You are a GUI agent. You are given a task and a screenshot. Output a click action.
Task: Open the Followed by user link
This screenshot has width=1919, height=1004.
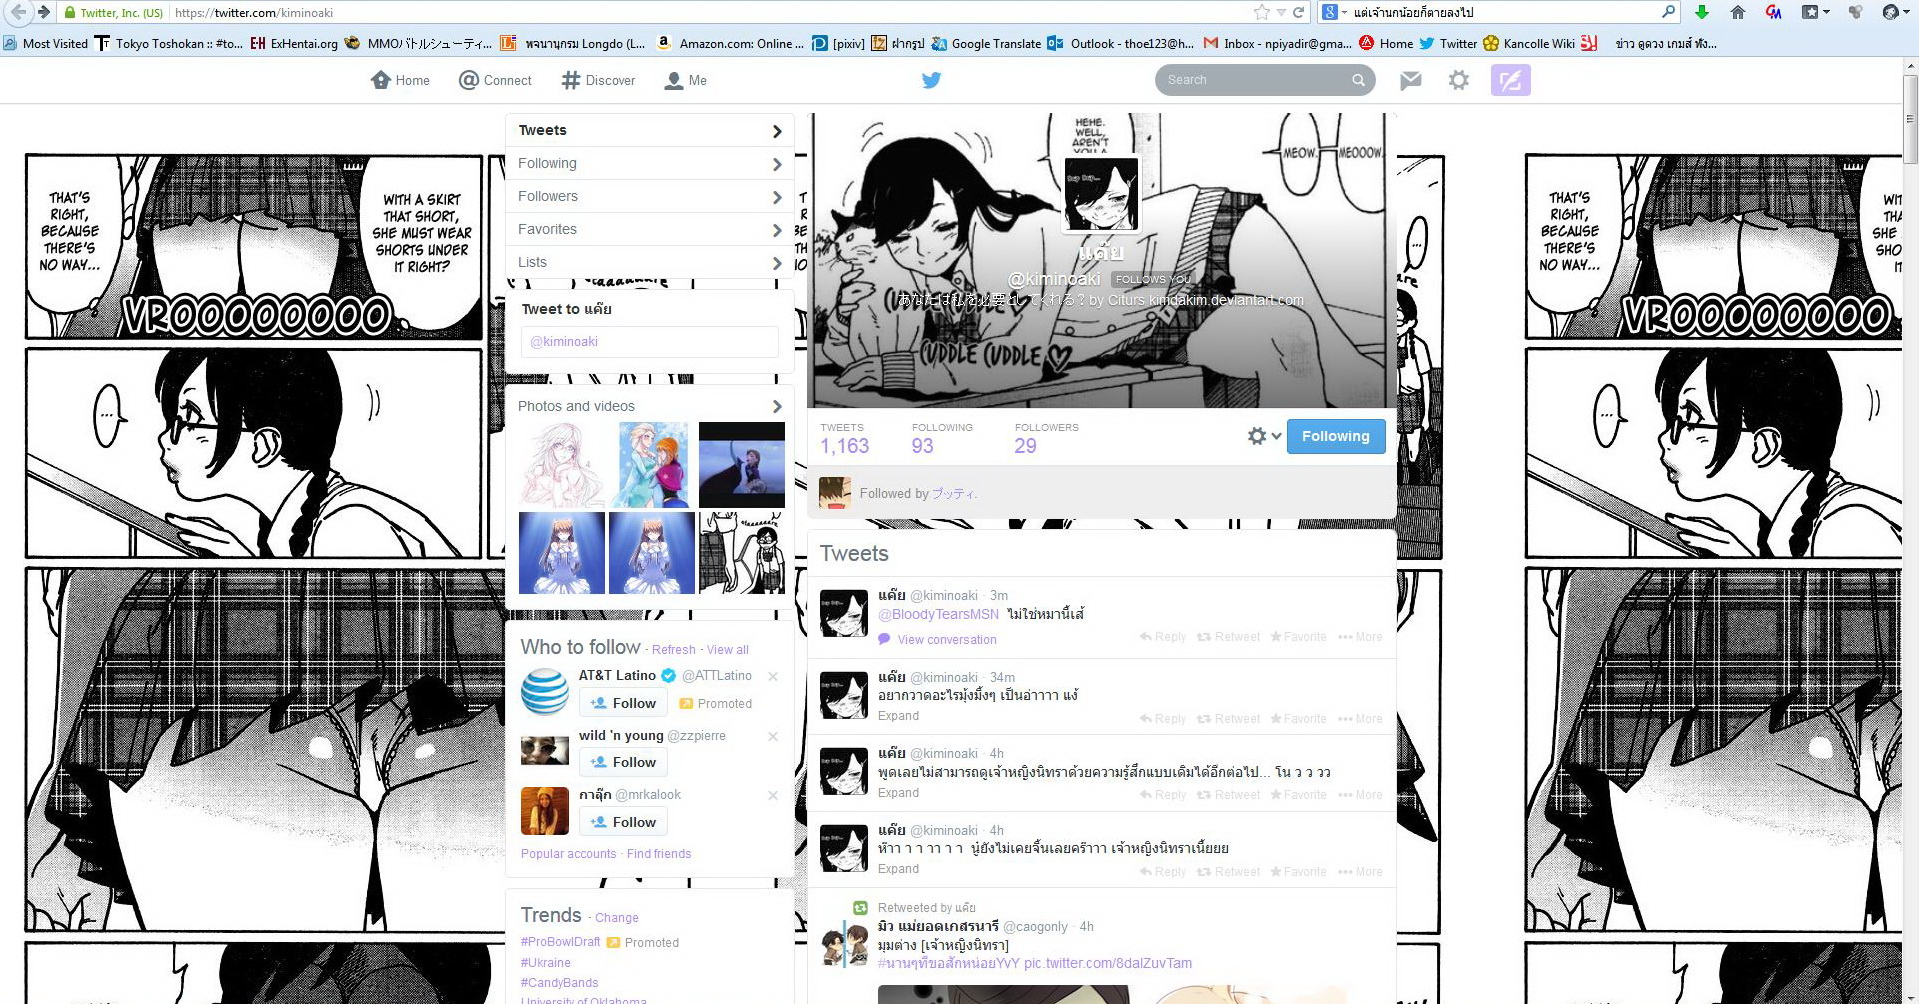point(954,494)
